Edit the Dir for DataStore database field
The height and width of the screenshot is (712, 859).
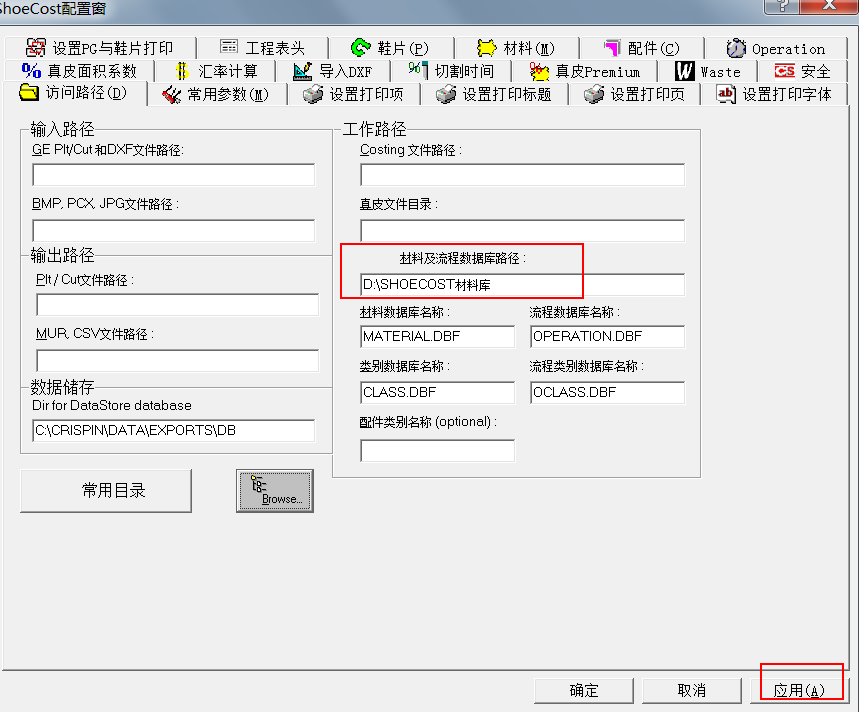click(174, 430)
